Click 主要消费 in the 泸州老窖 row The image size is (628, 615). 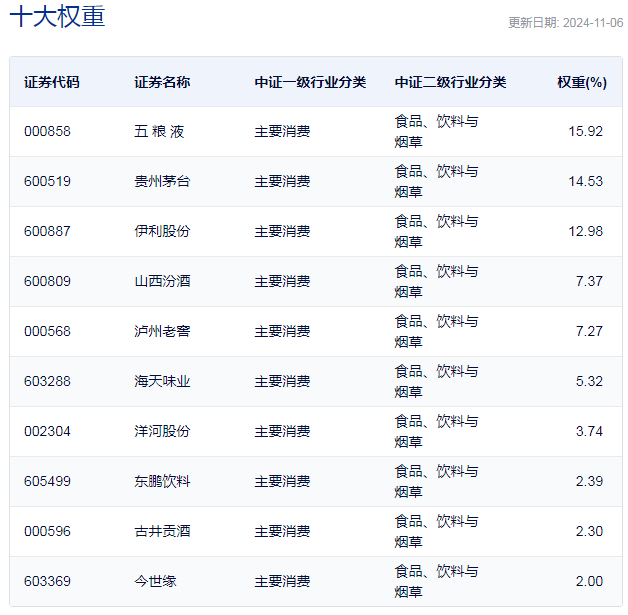[282, 332]
